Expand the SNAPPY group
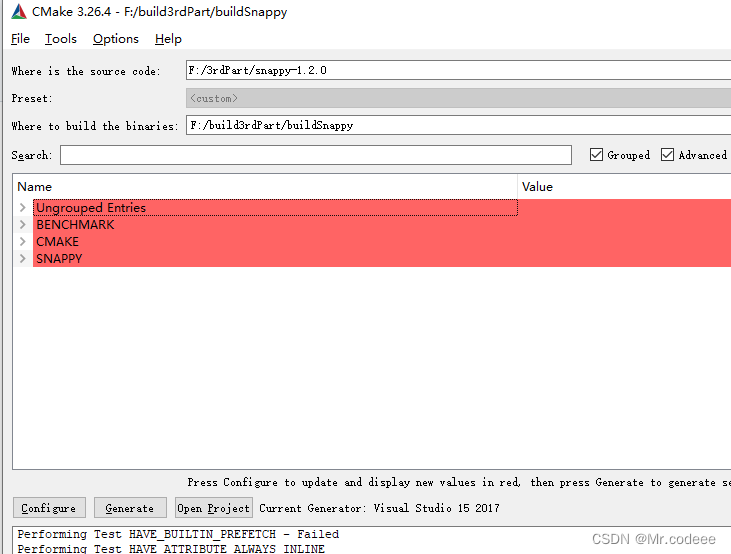 [22, 258]
